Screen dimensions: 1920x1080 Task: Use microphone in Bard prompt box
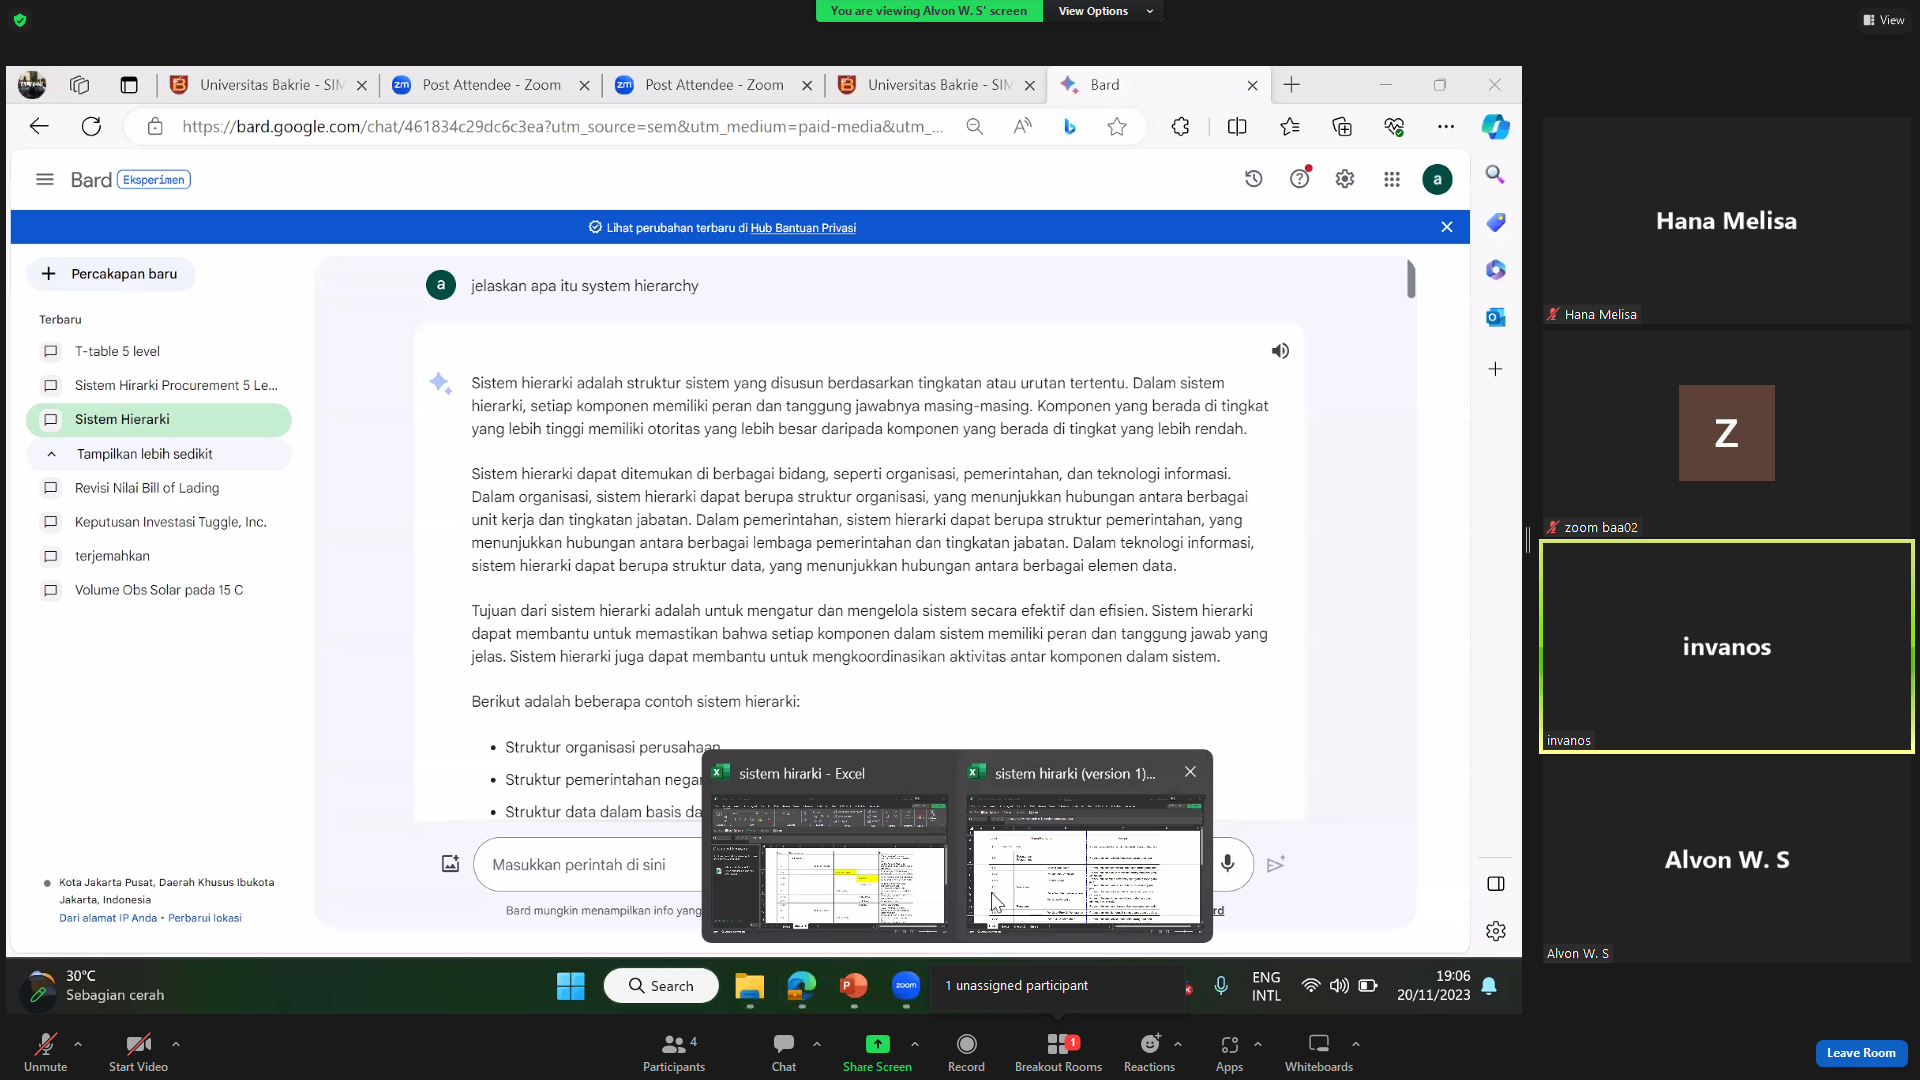[1227, 864]
